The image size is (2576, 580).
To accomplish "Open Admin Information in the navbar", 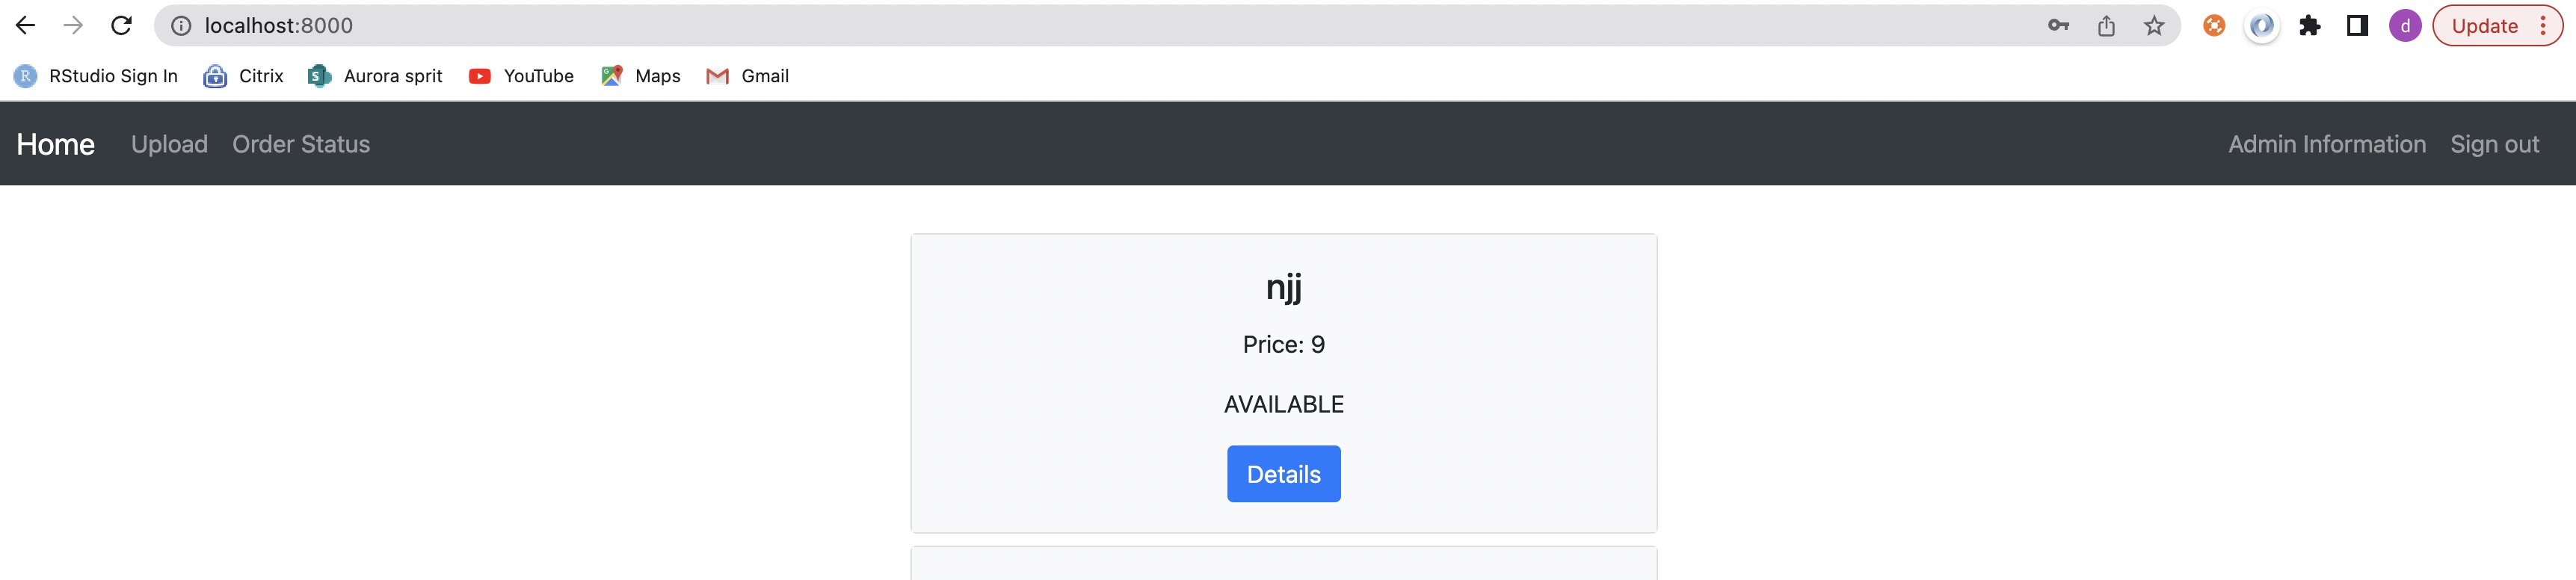I will click(2326, 144).
